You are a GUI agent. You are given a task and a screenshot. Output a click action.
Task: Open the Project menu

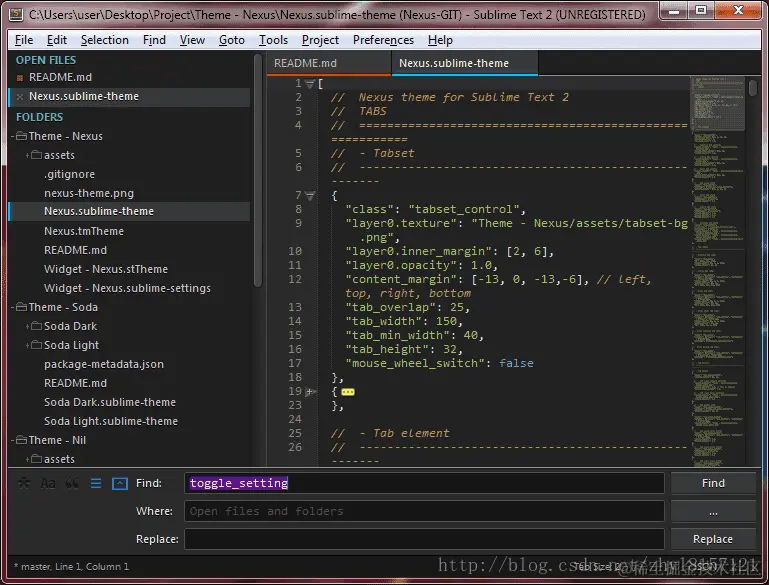tap(320, 40)
